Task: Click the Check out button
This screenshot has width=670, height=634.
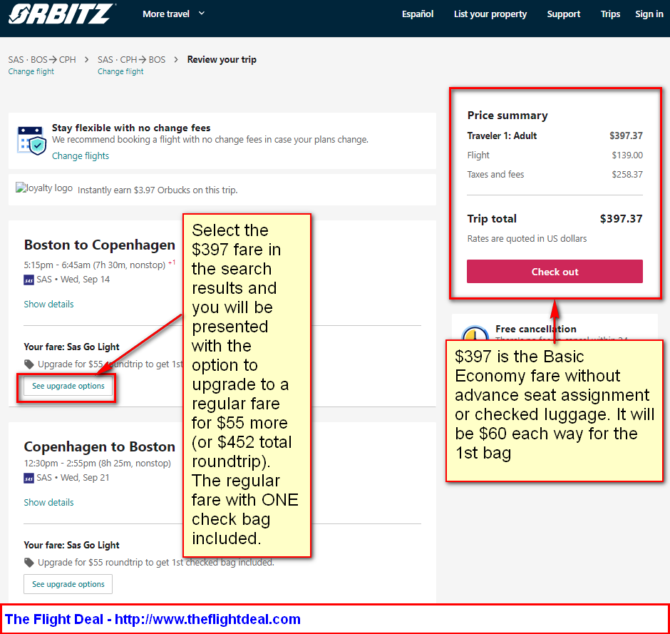Action: tap(555, 271)
